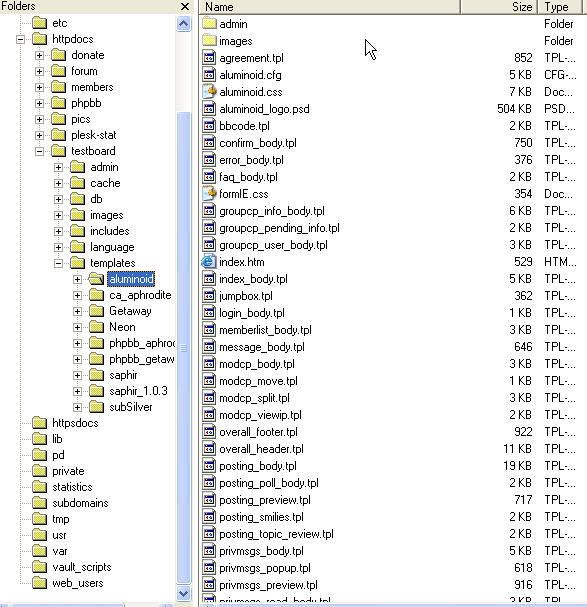This screenshot has width=587, height=607.
Task: Expand the subSilver template folder
Action: click(77, 407)
